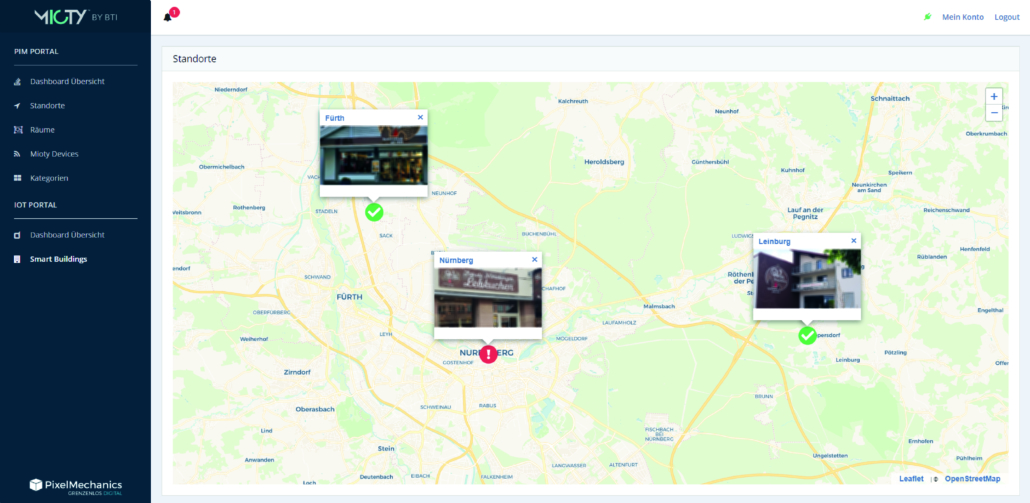
Task: Zoom out on the map
Action: click(x=993, y=113)
